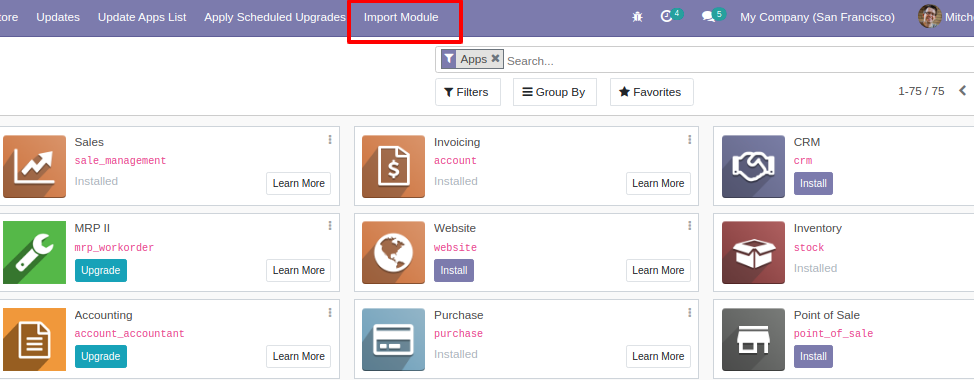Open Sales card kebab menu
974x380 pixels.
click(330, 140)
